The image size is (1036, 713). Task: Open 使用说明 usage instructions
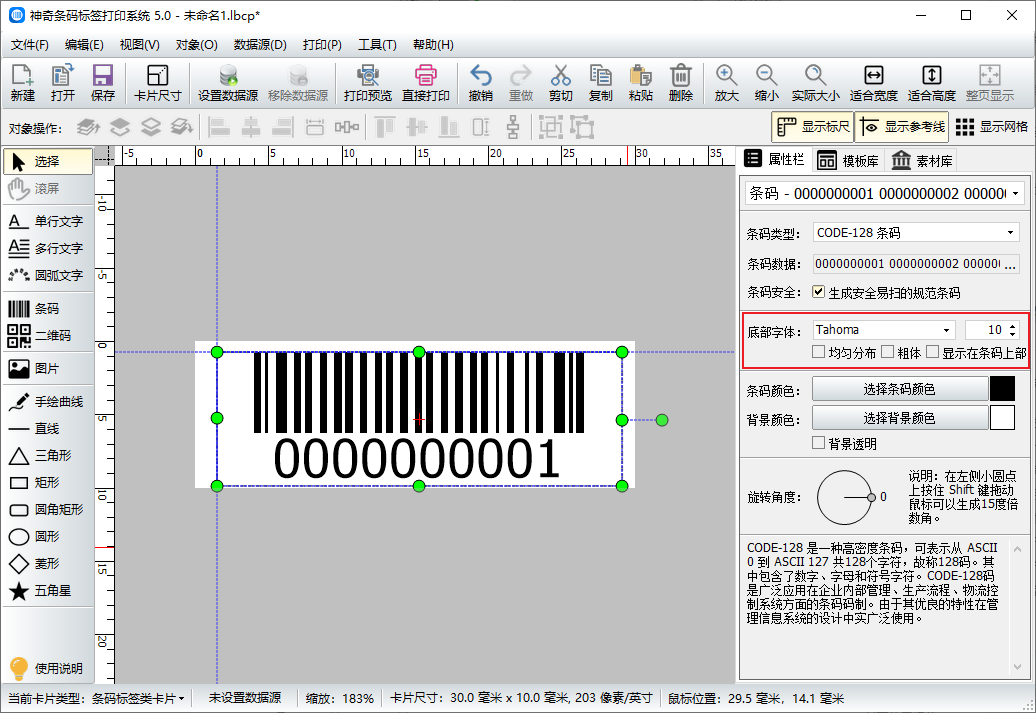point(46,668)
